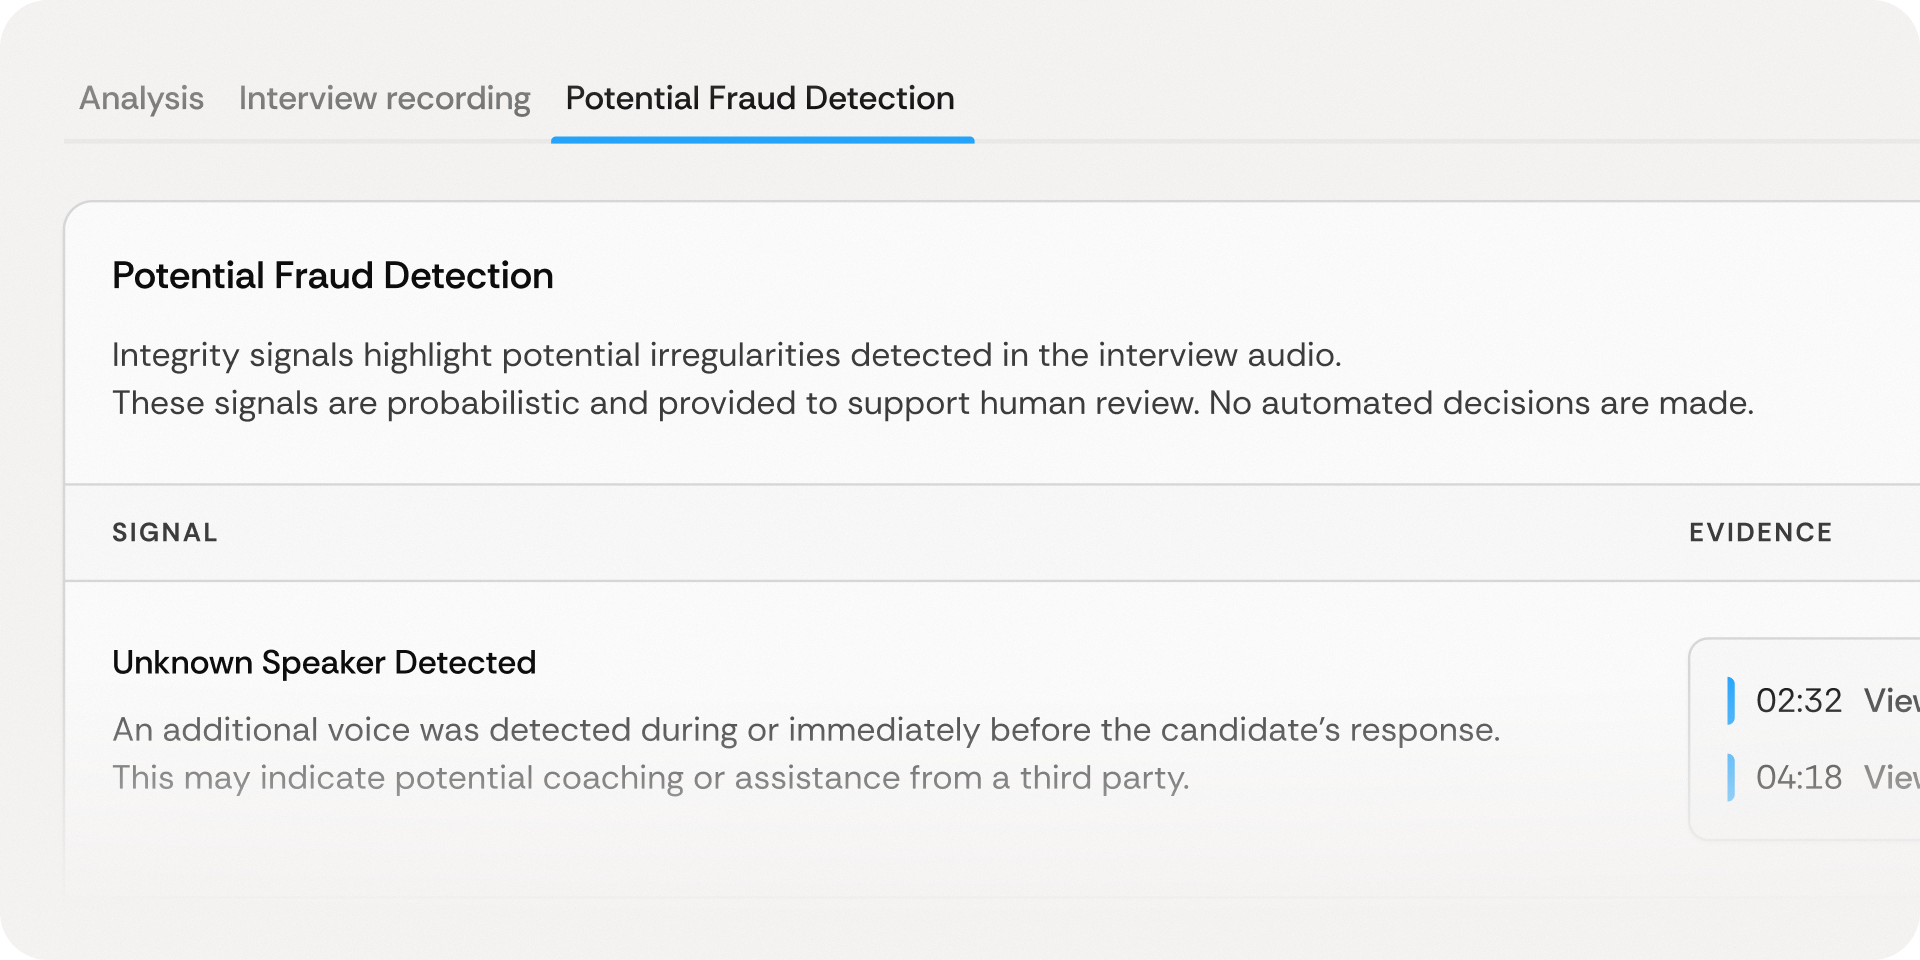Click the Potential Fraud Detection panel heading
The image size is (1920, 960).
(x=332, y=275)
